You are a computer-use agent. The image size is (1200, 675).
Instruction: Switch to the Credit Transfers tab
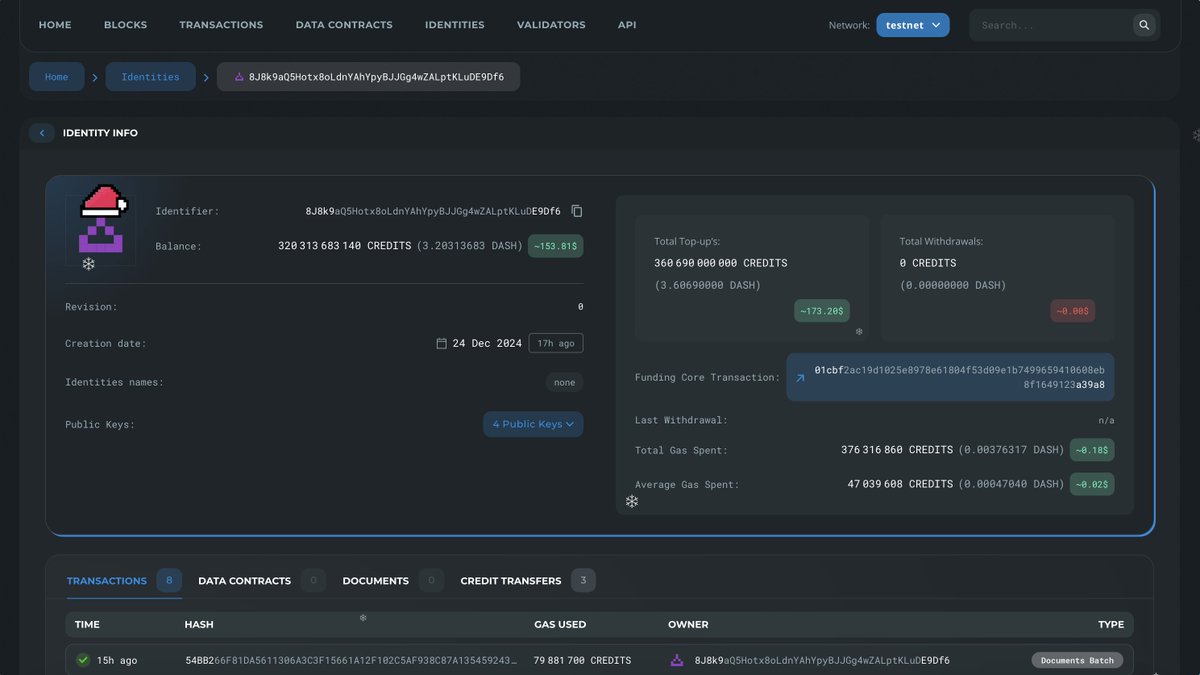(x=511, y=580)
